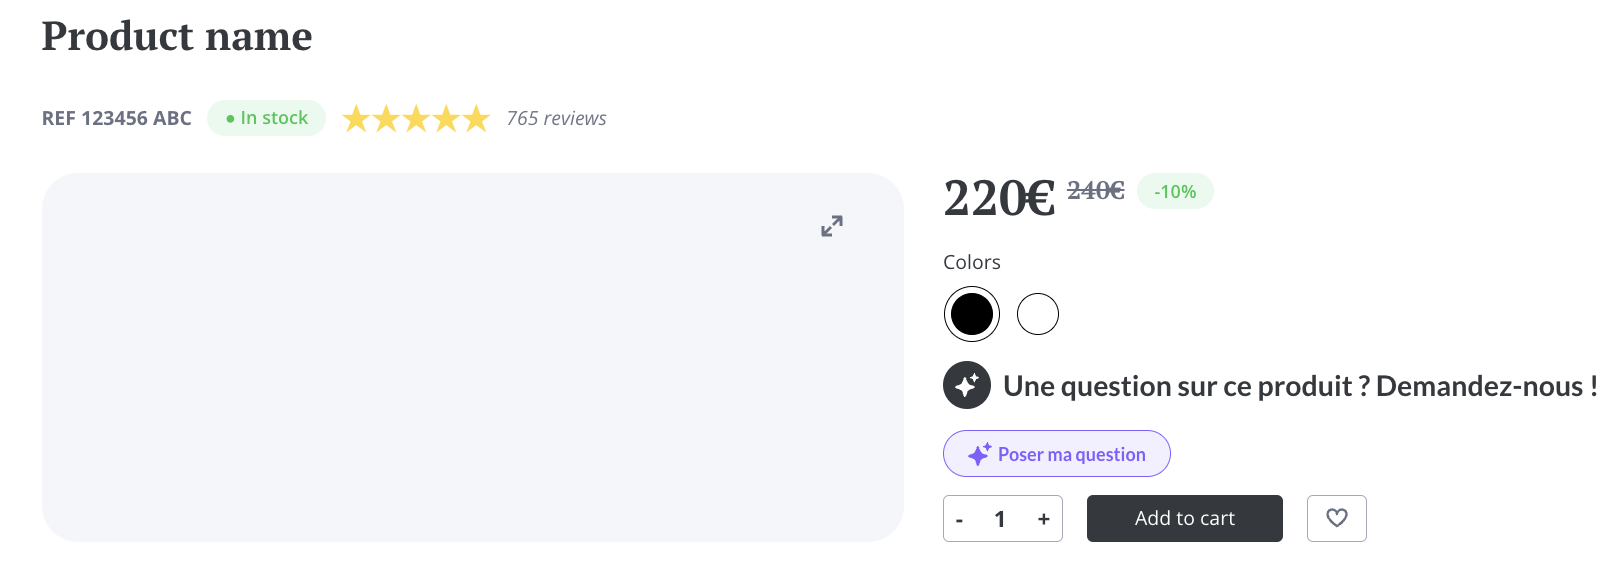Add product to wishlist with heart icon
The height and width of the screenshot is (572, 1624).
pos(1336,518)
